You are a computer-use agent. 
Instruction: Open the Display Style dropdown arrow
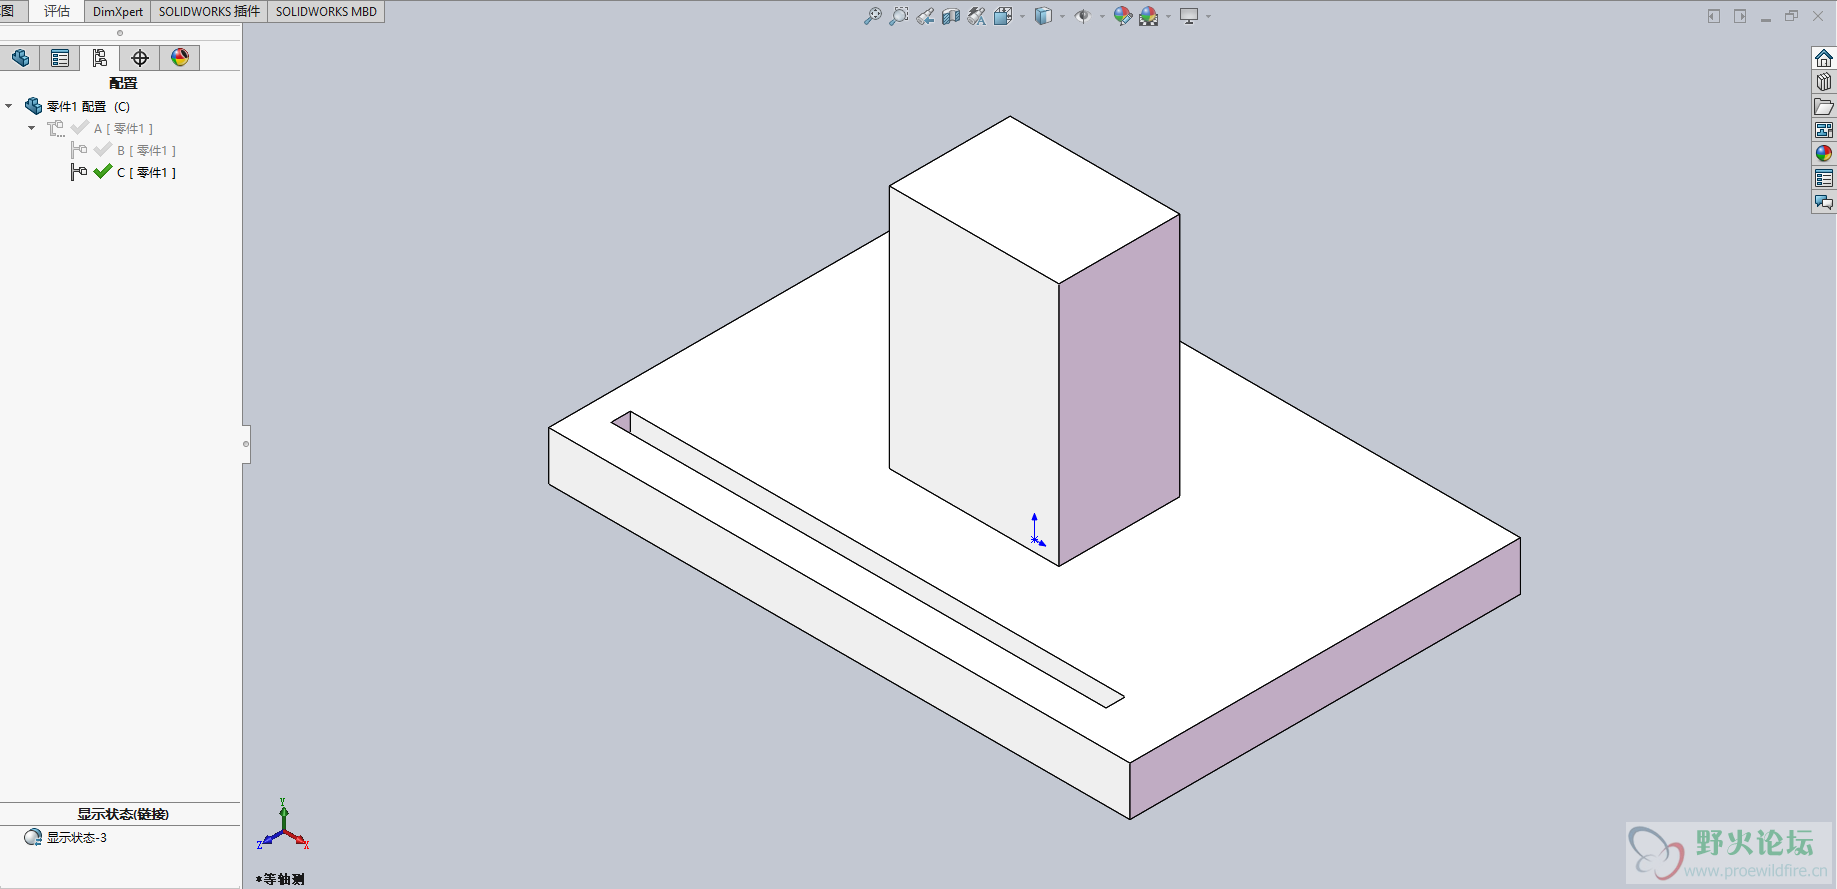(x=1062, y=16)
